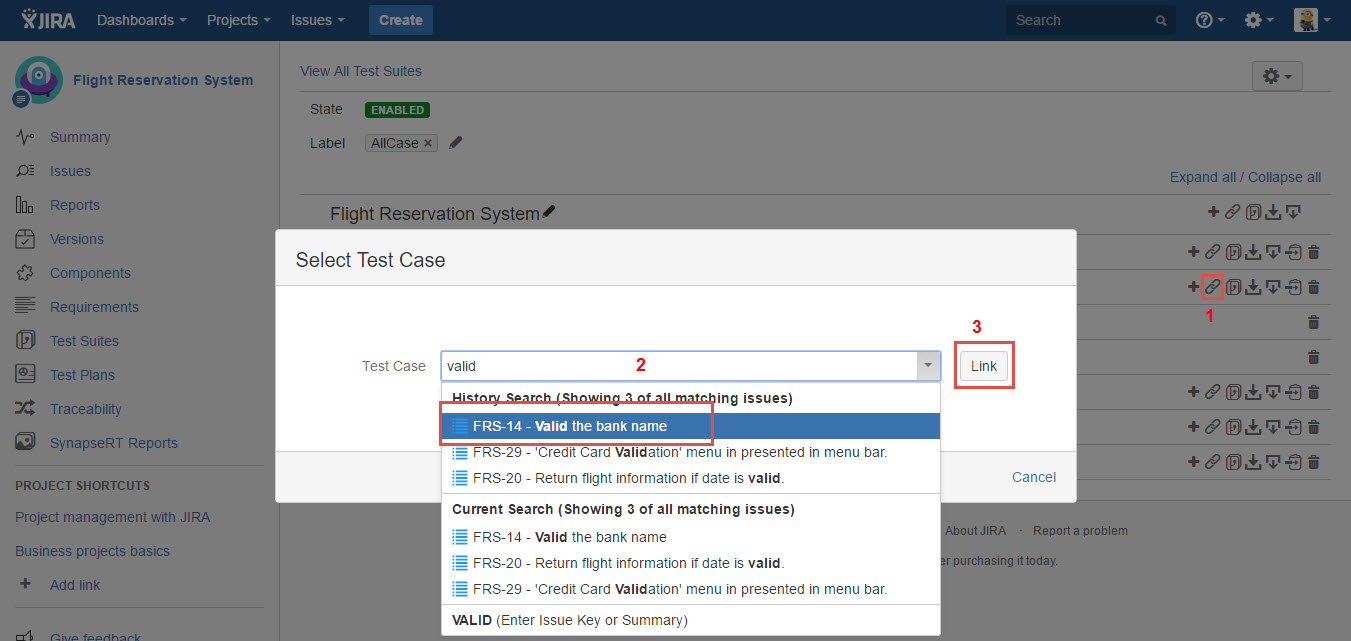The width and height of the screenshot is (1351, 641).
Task: Click the user avatar in top bar
Action: tap(1305, 20)
